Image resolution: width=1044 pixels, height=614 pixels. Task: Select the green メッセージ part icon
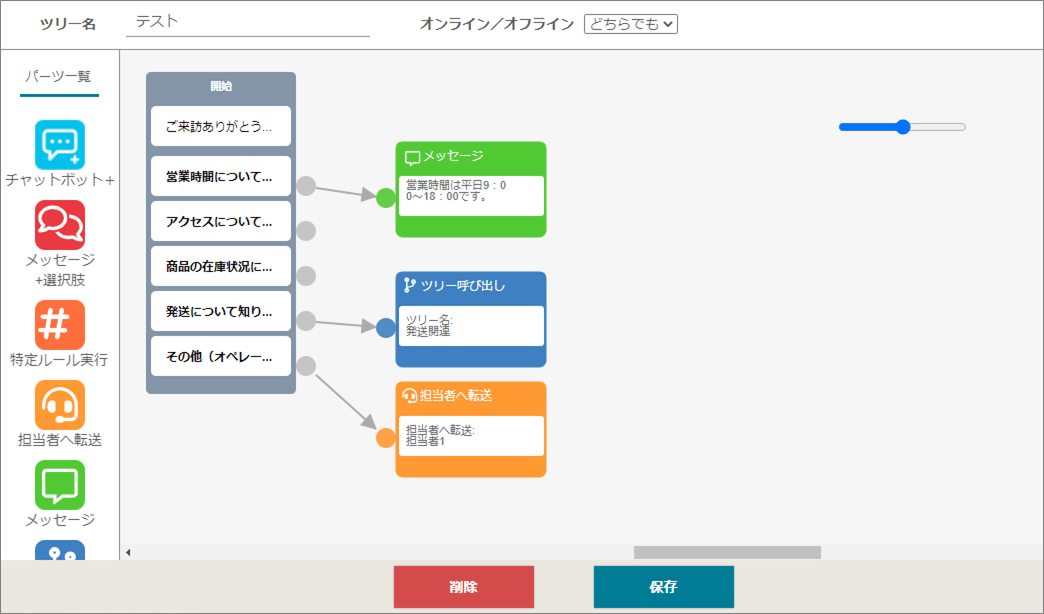click(60, 485)
